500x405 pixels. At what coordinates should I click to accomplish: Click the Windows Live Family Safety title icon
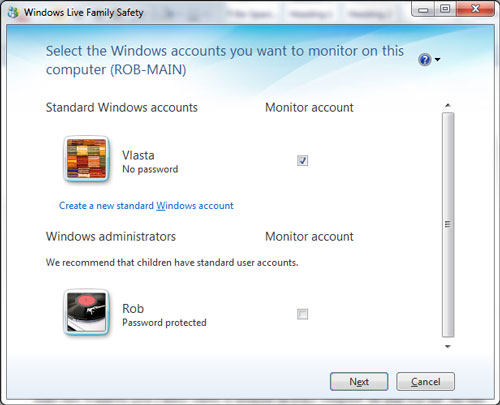(13, 12)
